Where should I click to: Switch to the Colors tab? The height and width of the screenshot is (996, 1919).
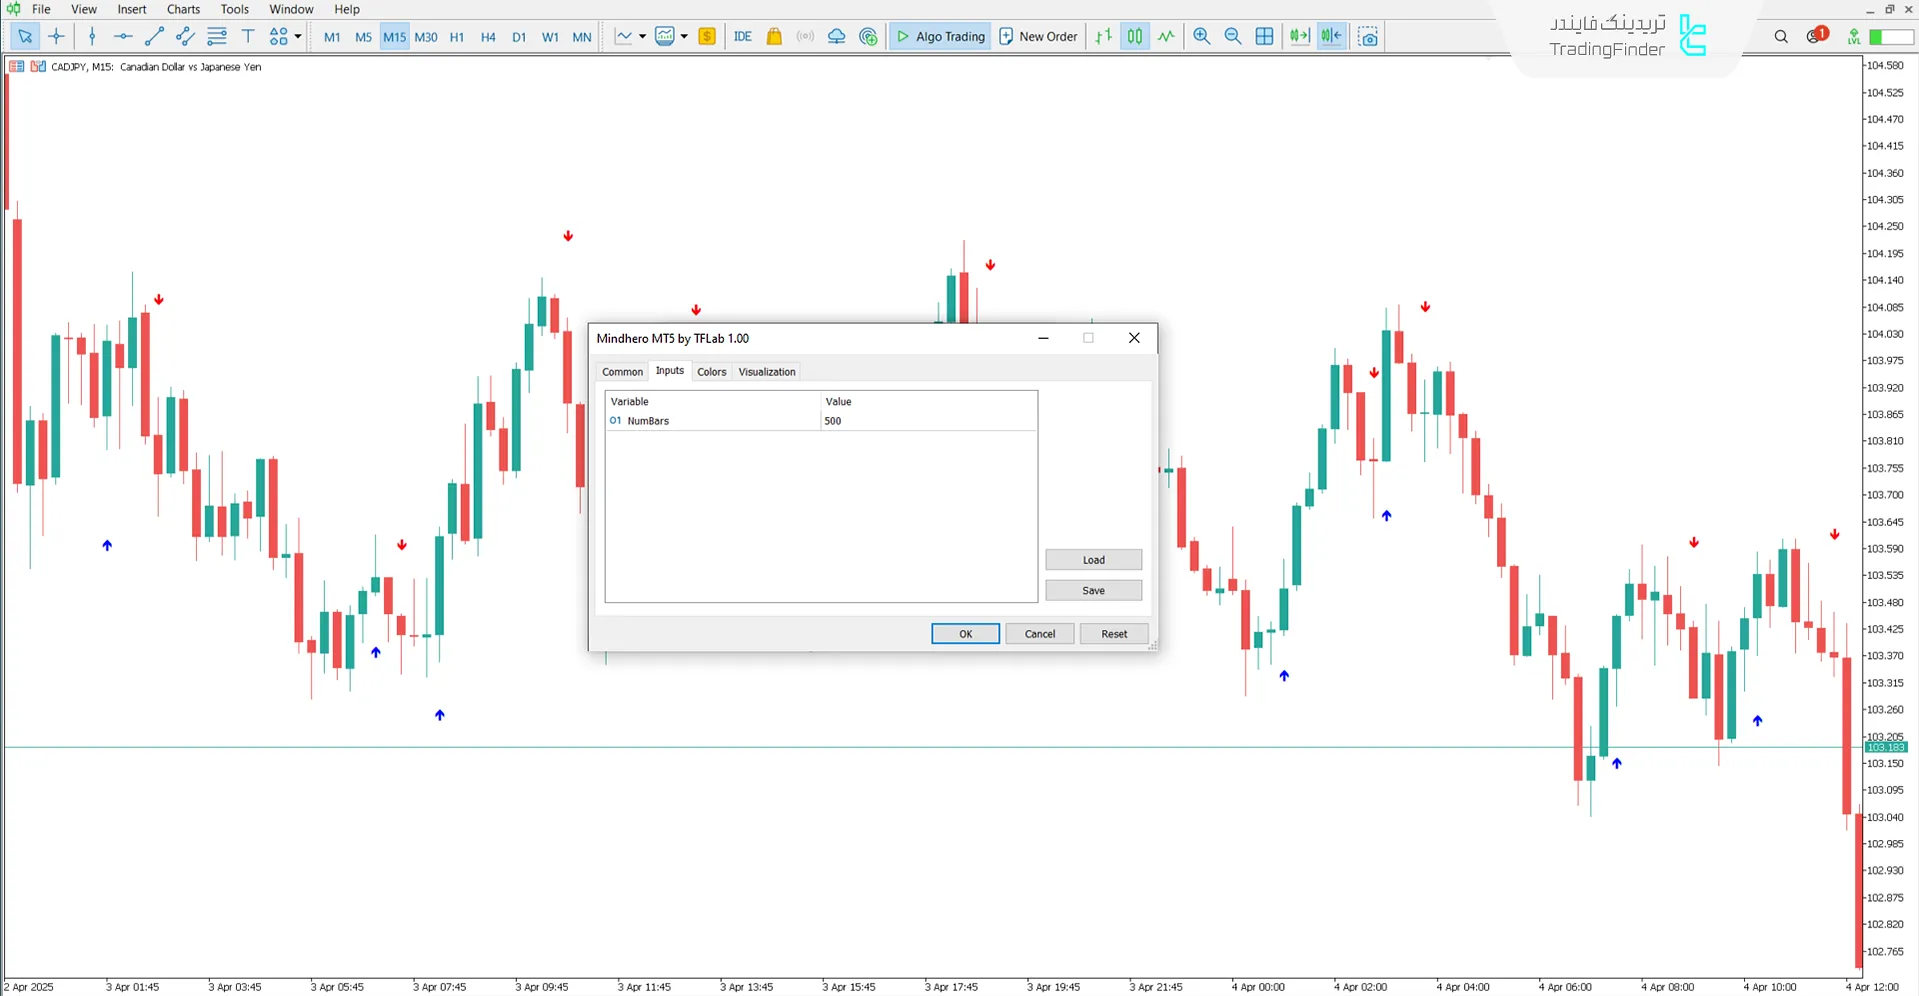coord(711,372)
